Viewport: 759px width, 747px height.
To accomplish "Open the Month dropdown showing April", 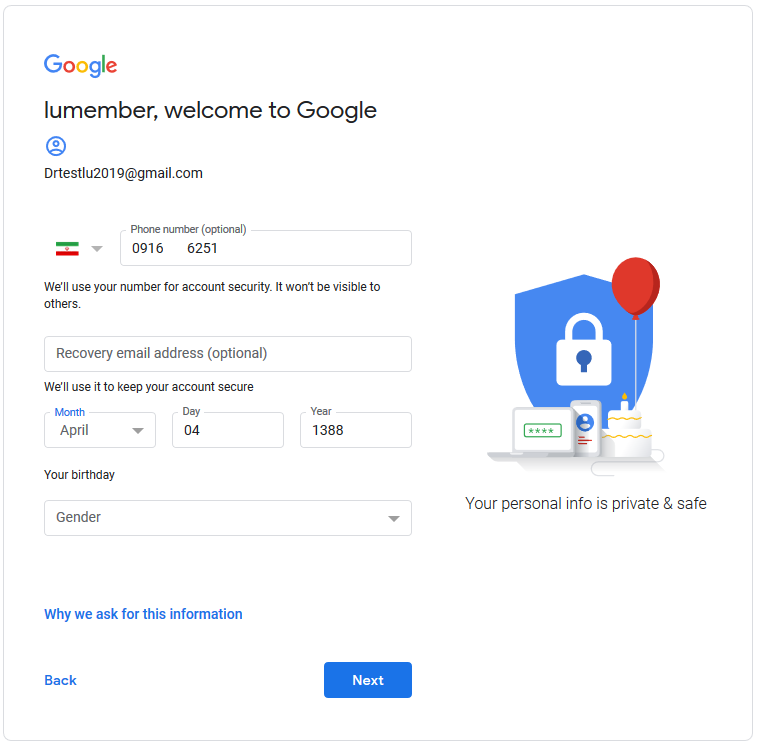I will tap(100, 430).
